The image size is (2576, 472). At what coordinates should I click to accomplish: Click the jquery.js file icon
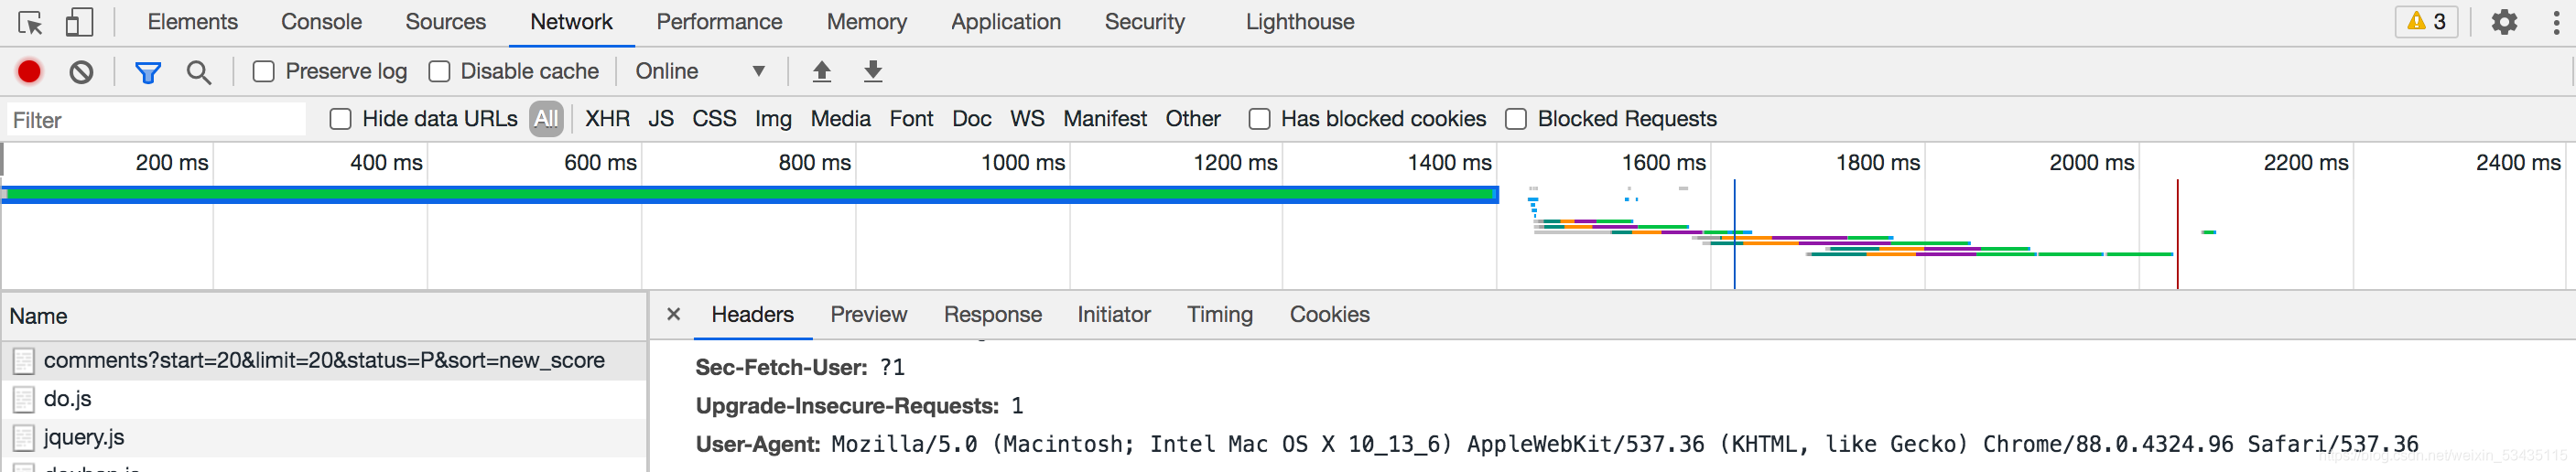pyautogui.click(x=24, y=438)
